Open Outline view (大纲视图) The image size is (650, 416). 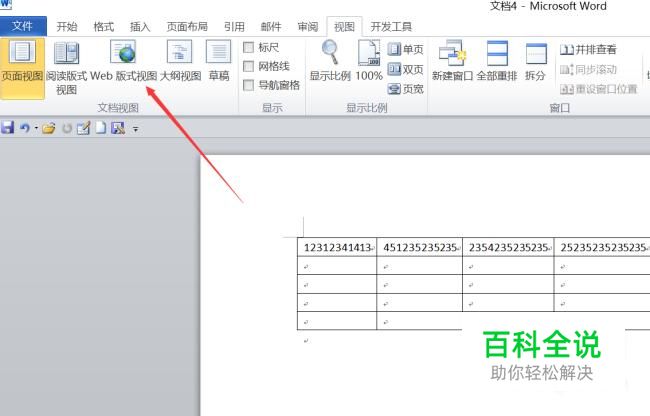(180, 62)
